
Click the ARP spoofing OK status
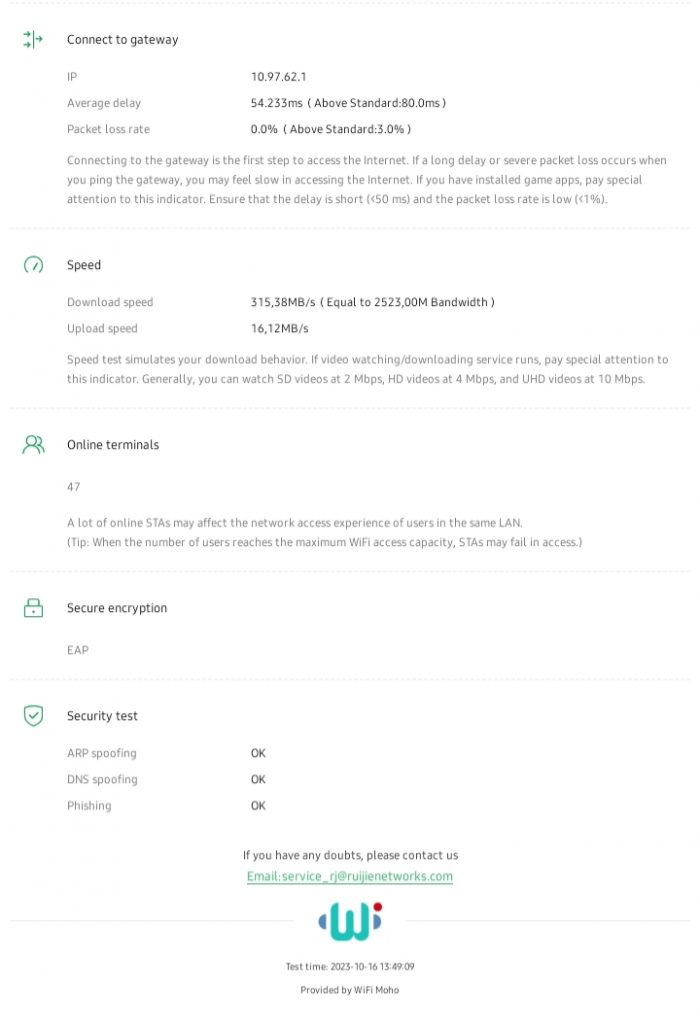[x=258, y=753]
